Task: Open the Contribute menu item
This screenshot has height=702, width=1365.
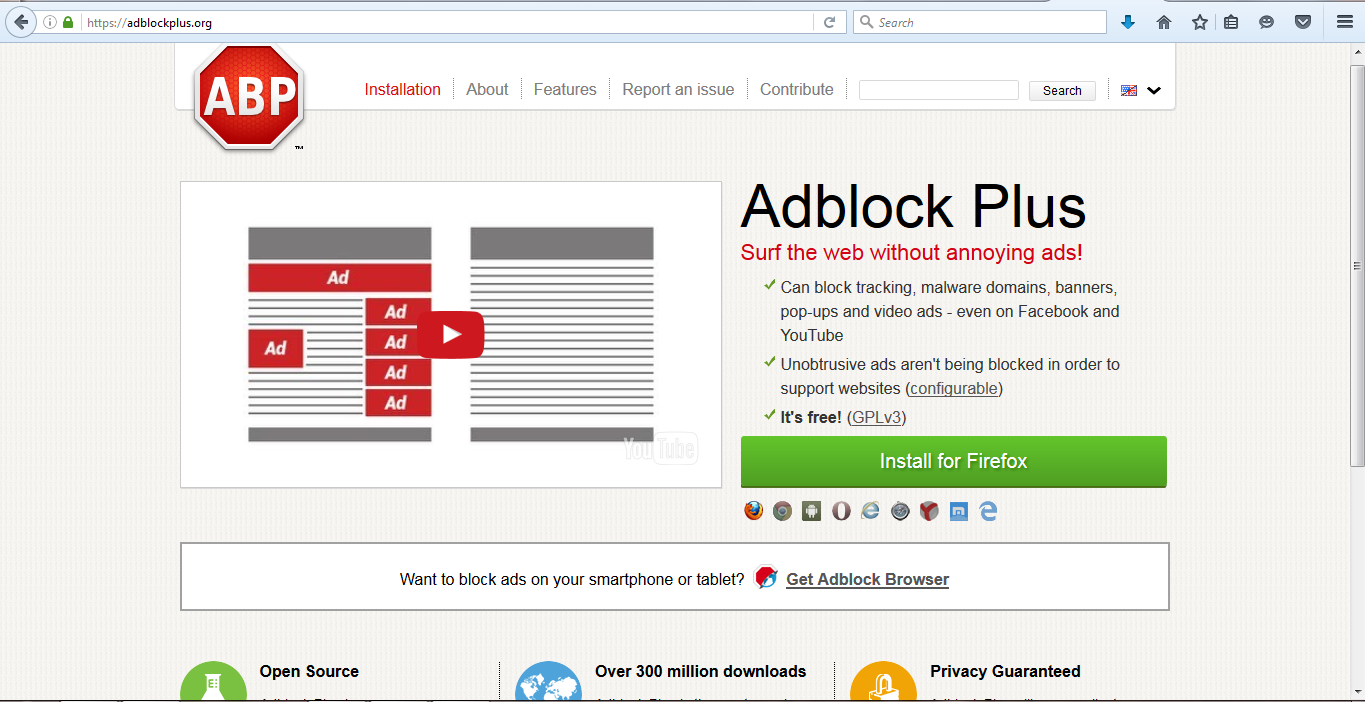Action: (797, 89)
